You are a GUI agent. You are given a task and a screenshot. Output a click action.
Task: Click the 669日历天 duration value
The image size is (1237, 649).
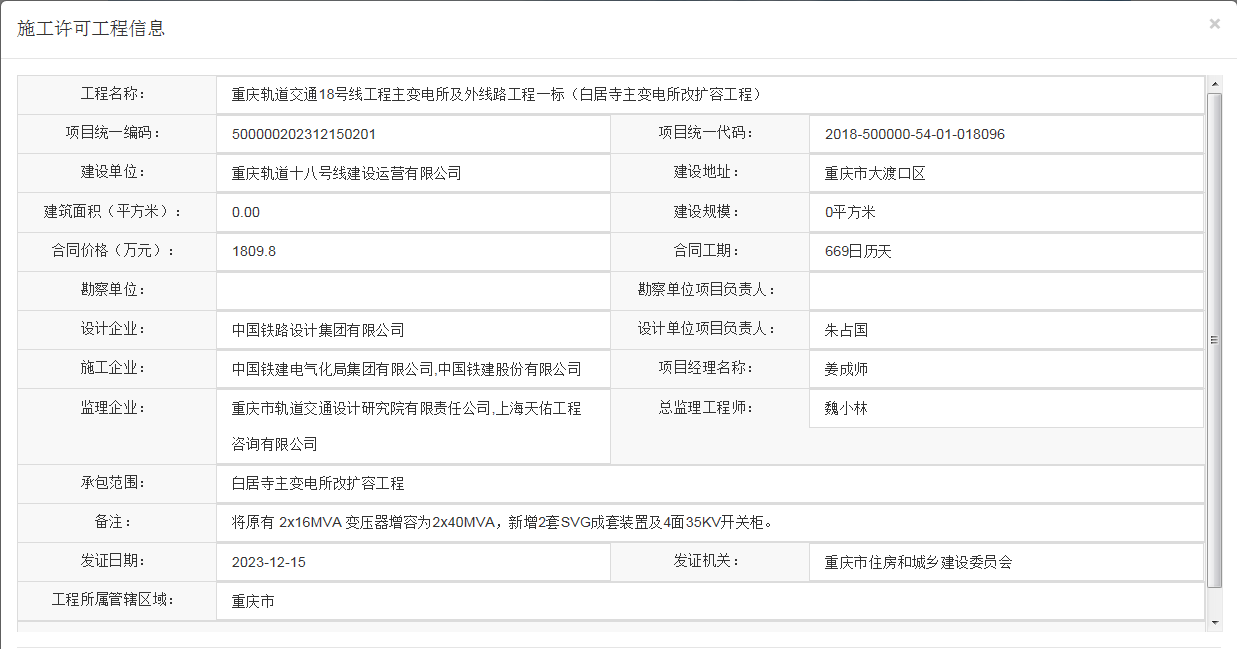point(858,251)
